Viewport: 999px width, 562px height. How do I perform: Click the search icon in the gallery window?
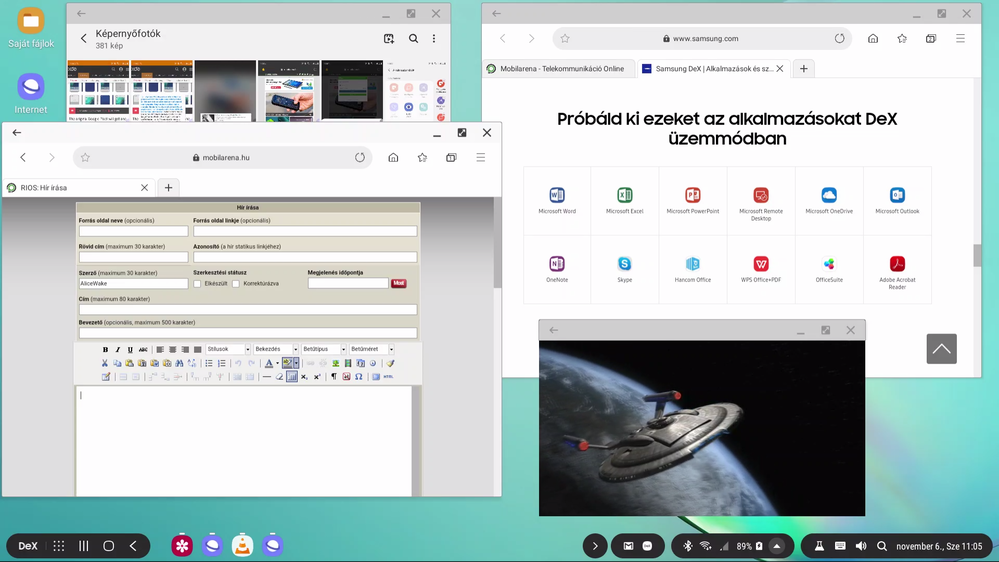[413, 39]
